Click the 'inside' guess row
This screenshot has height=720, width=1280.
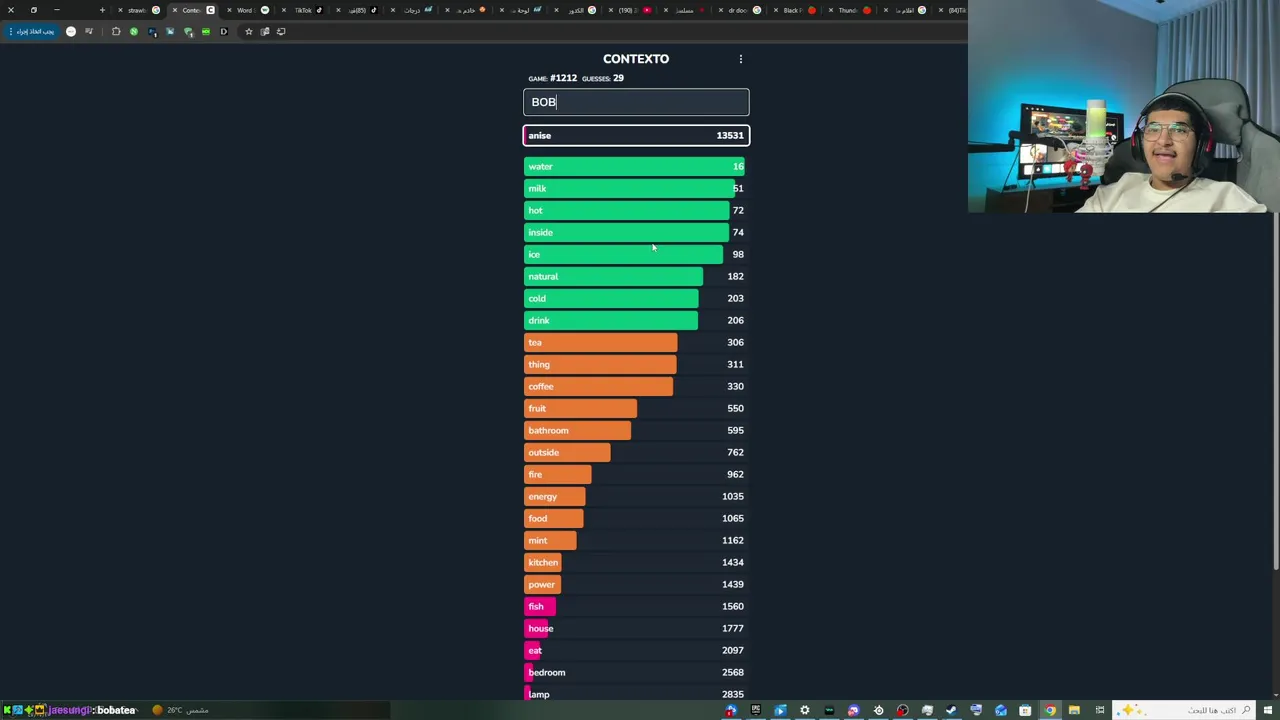pyautogui.click(x=636, y=233)
